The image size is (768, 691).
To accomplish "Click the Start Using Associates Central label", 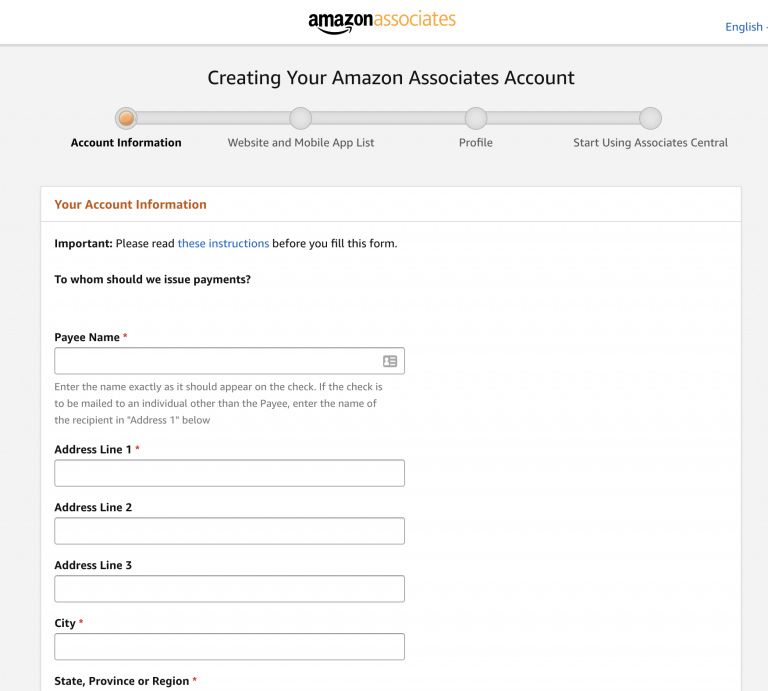I will pyautogui.click(x=650, y=143).
